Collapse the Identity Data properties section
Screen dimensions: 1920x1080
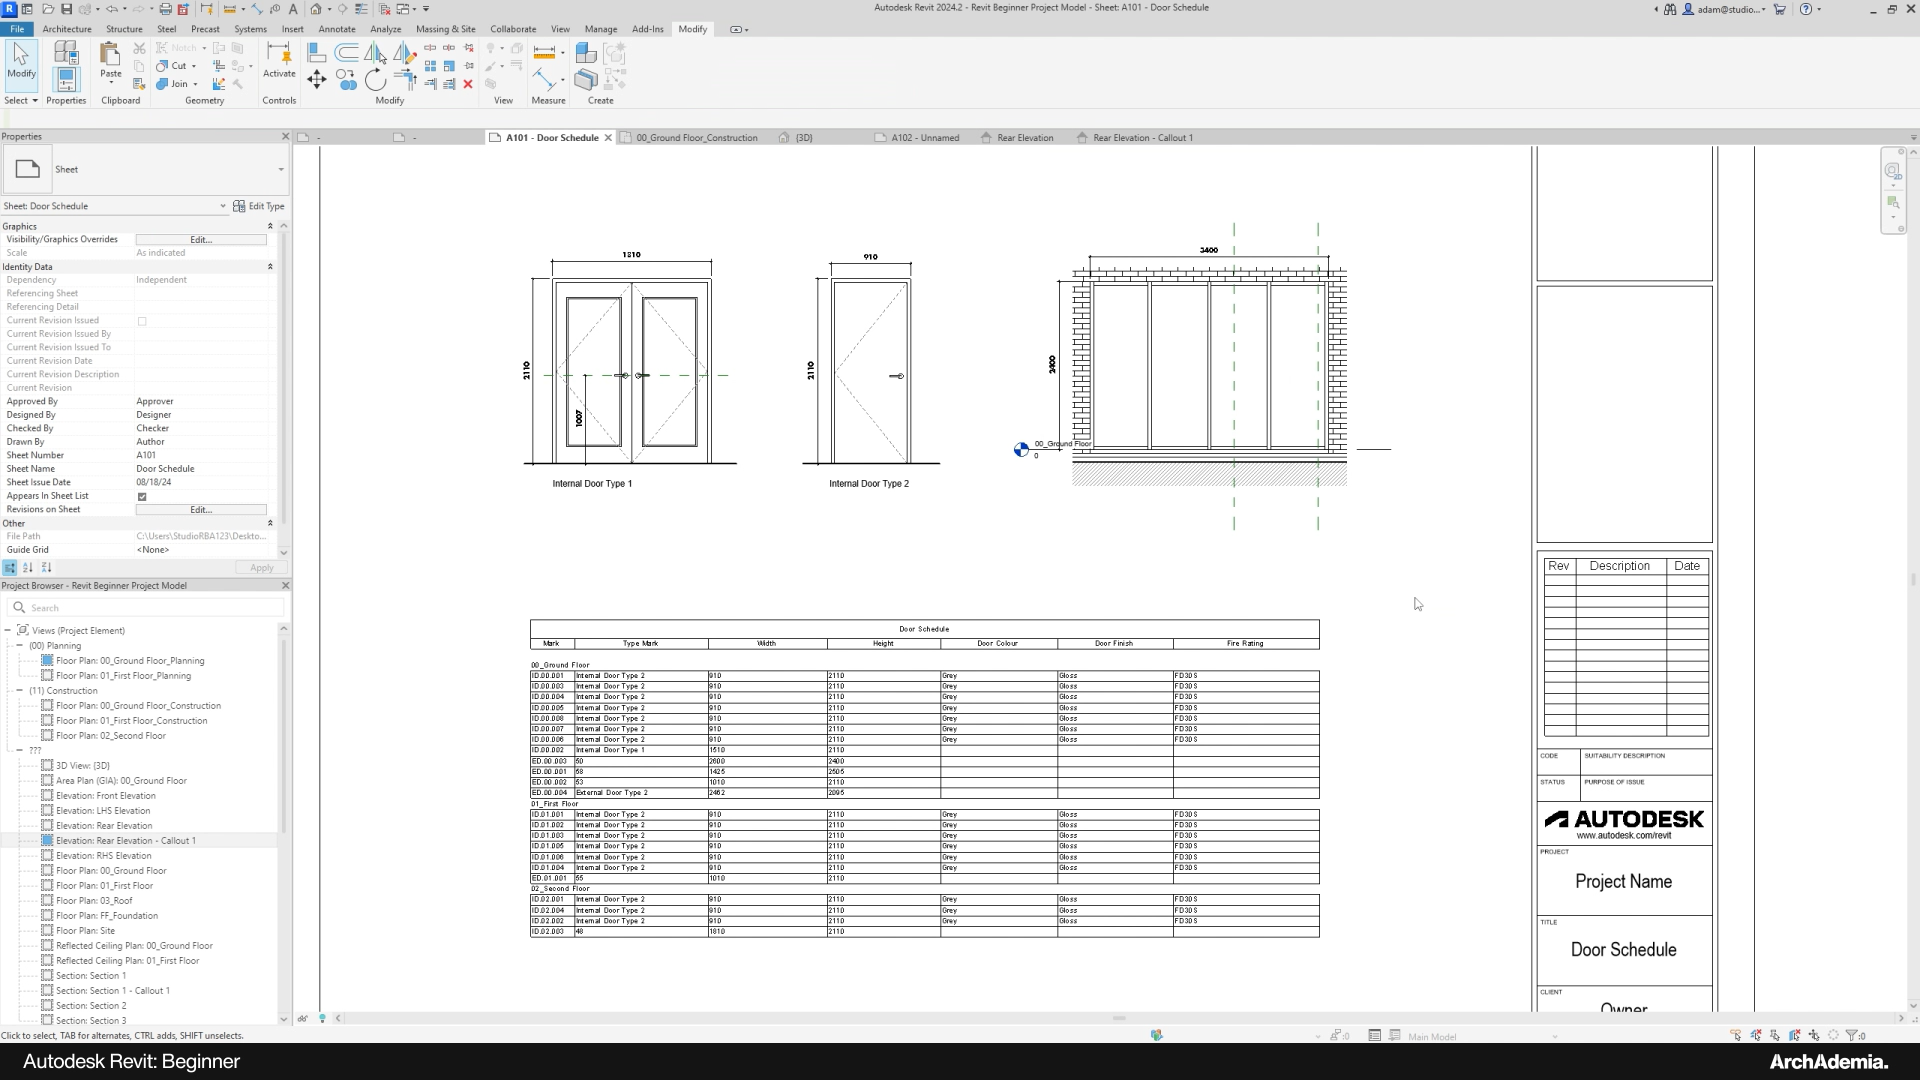click(x=270, y=267)
